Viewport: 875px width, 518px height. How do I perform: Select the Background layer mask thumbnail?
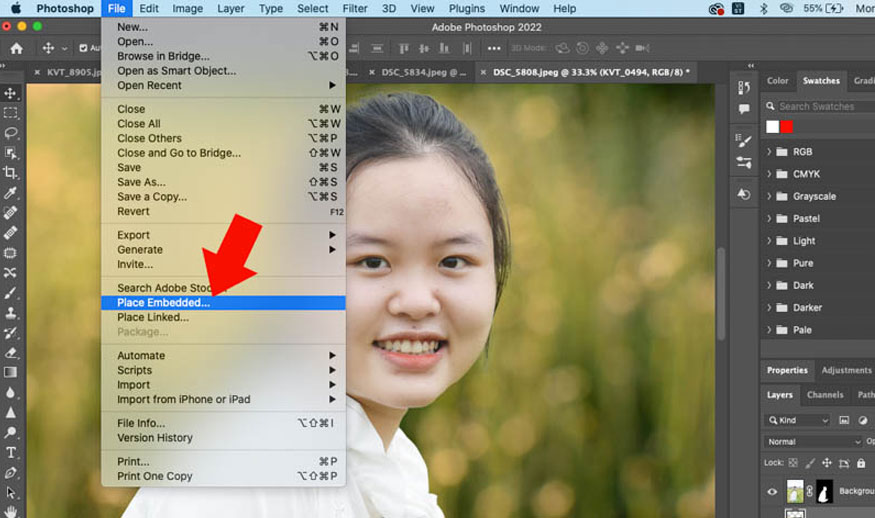[x=824, y=491]
